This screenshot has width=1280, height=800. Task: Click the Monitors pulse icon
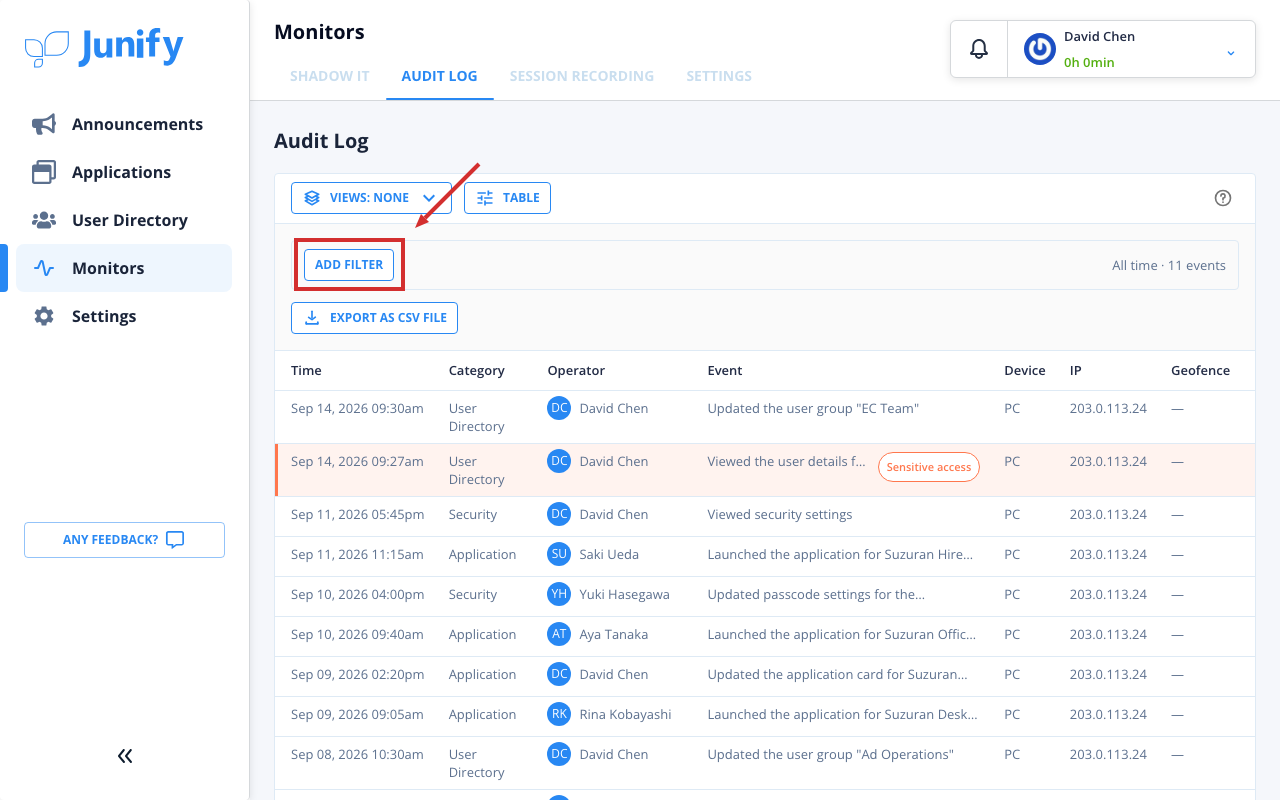click(44, 268)
